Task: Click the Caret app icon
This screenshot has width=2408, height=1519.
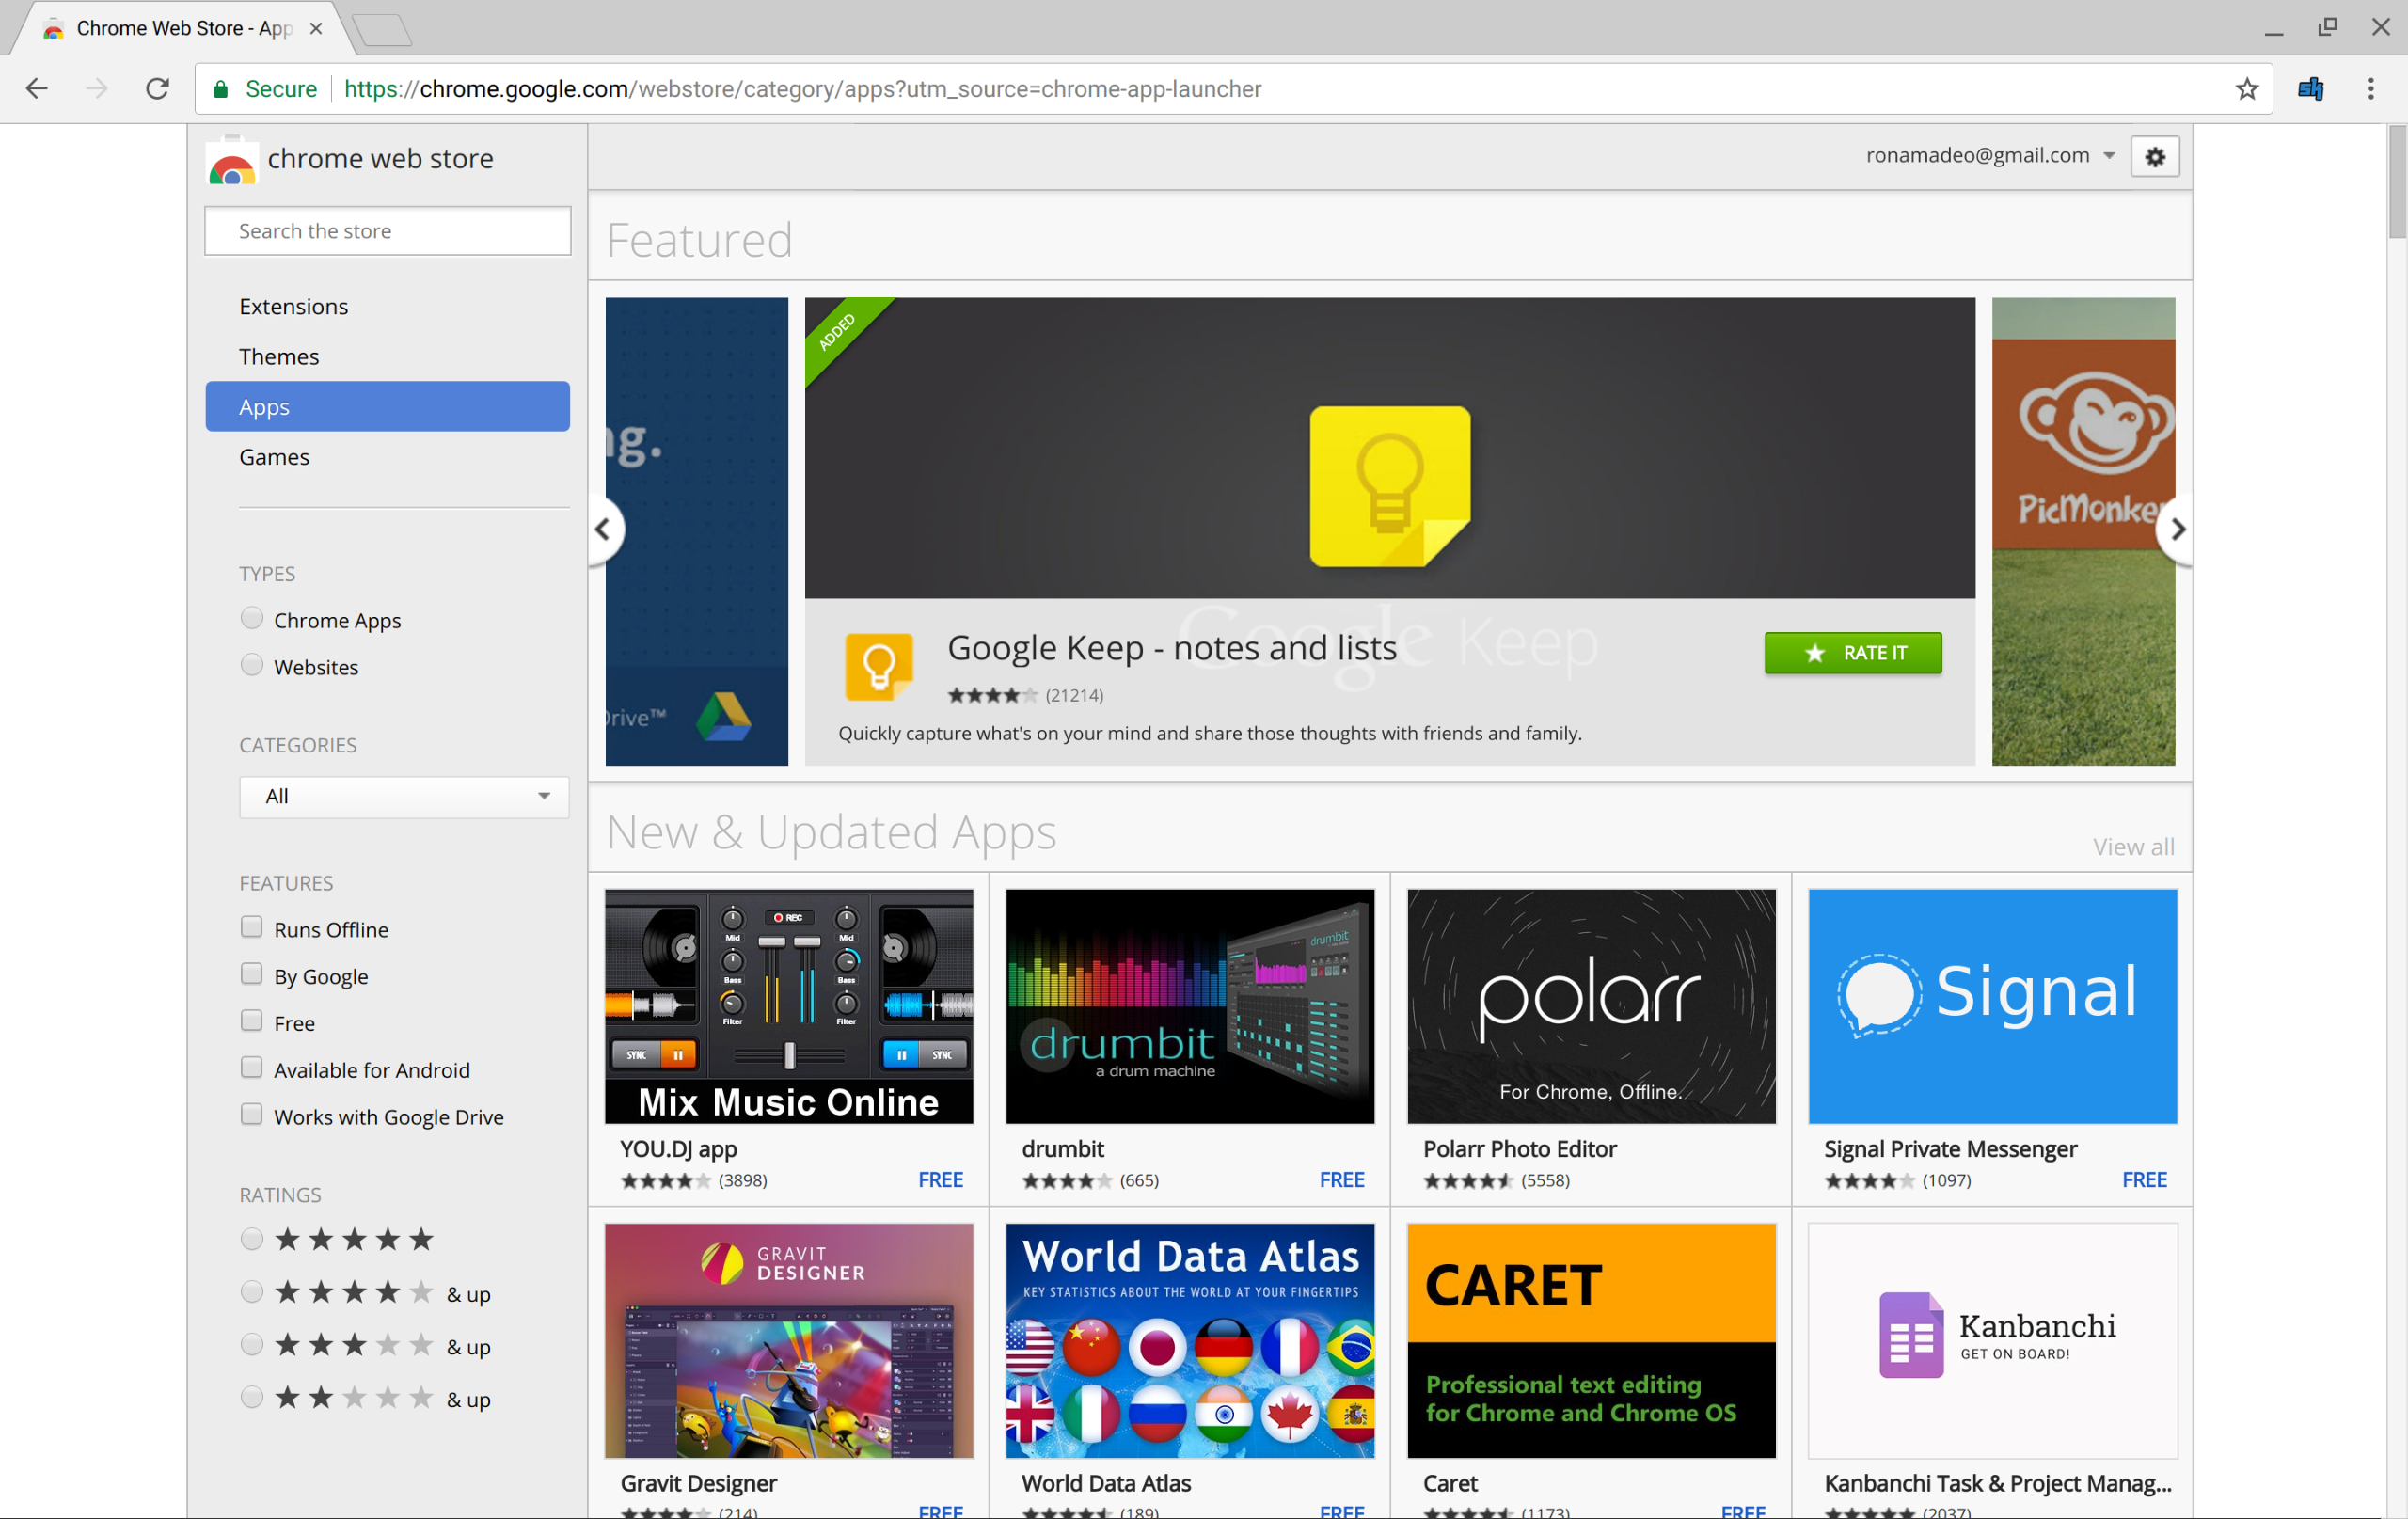Action: point(1587,1337)
